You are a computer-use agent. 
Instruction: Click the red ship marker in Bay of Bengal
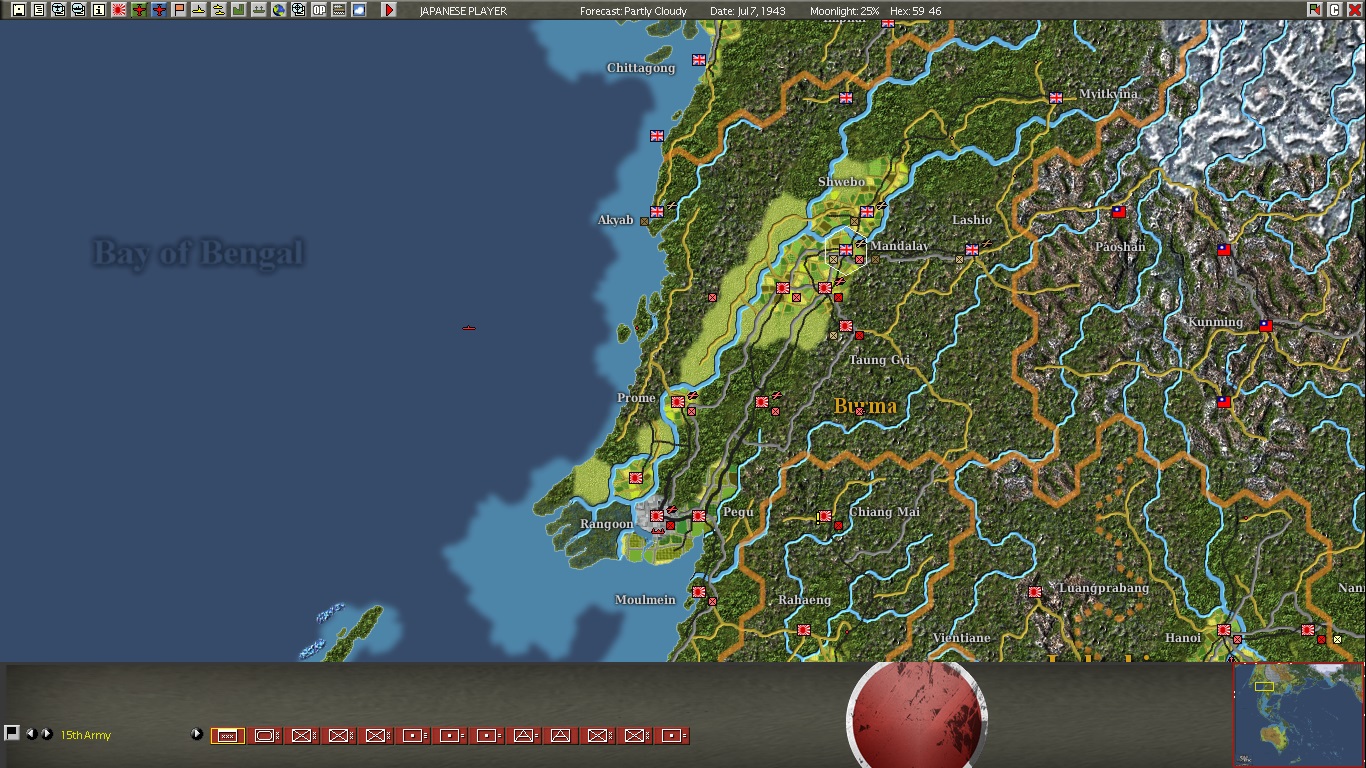pos(469,328)
